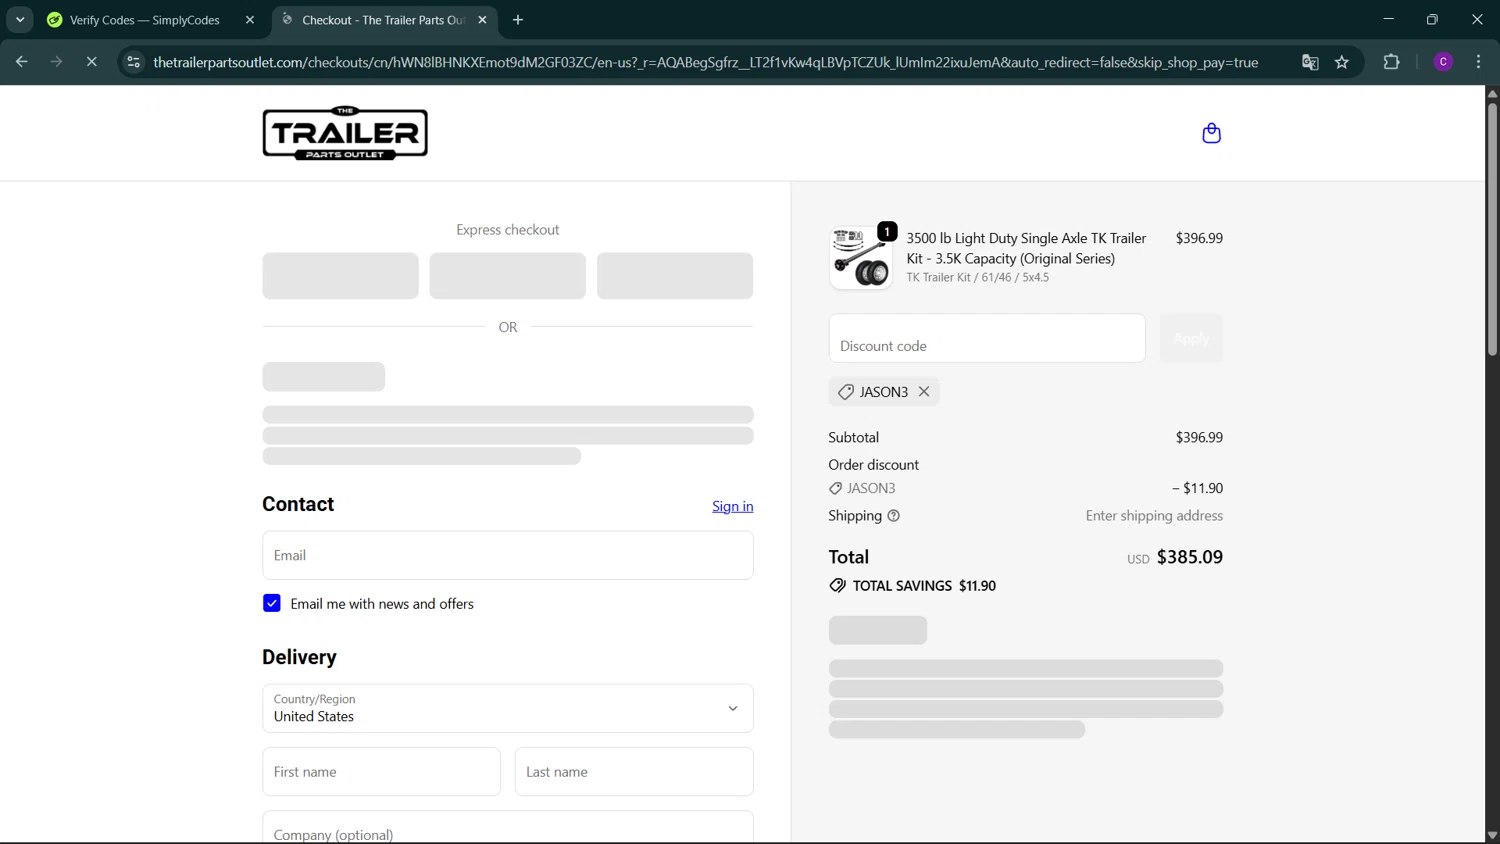Open the browser extensions puzzle icon
Image resolution: width=1500 pixels, height=844 pixels.
click(x=1391, y=62)
